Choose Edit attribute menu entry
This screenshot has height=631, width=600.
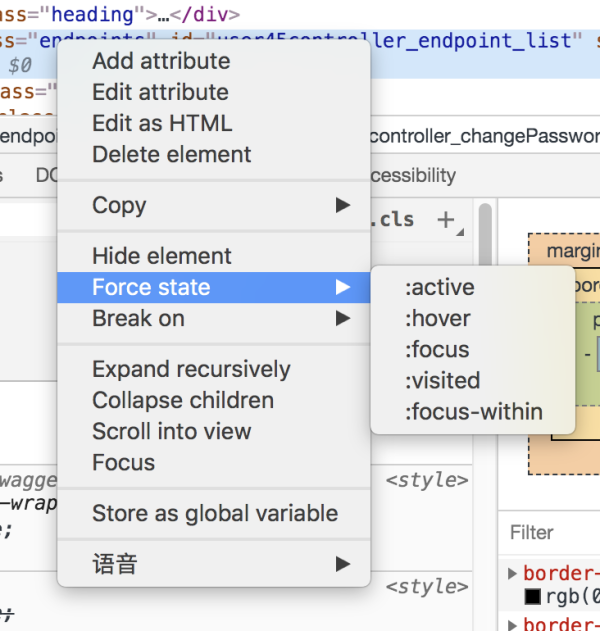pos(214,92)
